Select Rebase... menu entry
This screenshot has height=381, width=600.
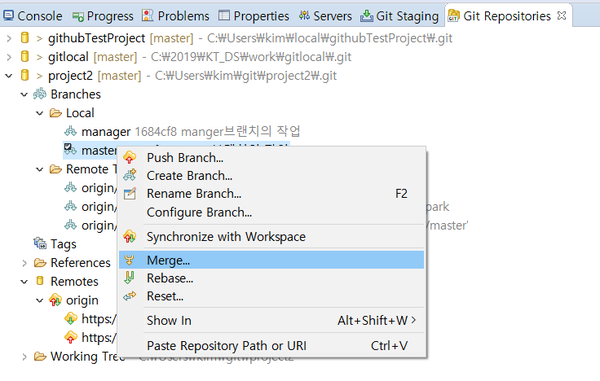(271, 278)
